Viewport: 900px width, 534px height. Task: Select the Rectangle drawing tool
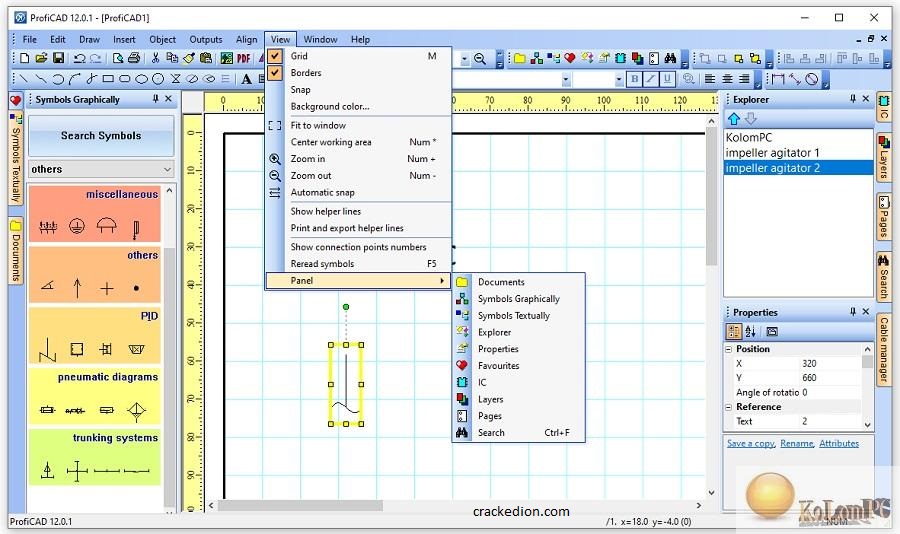click(108, 79)
